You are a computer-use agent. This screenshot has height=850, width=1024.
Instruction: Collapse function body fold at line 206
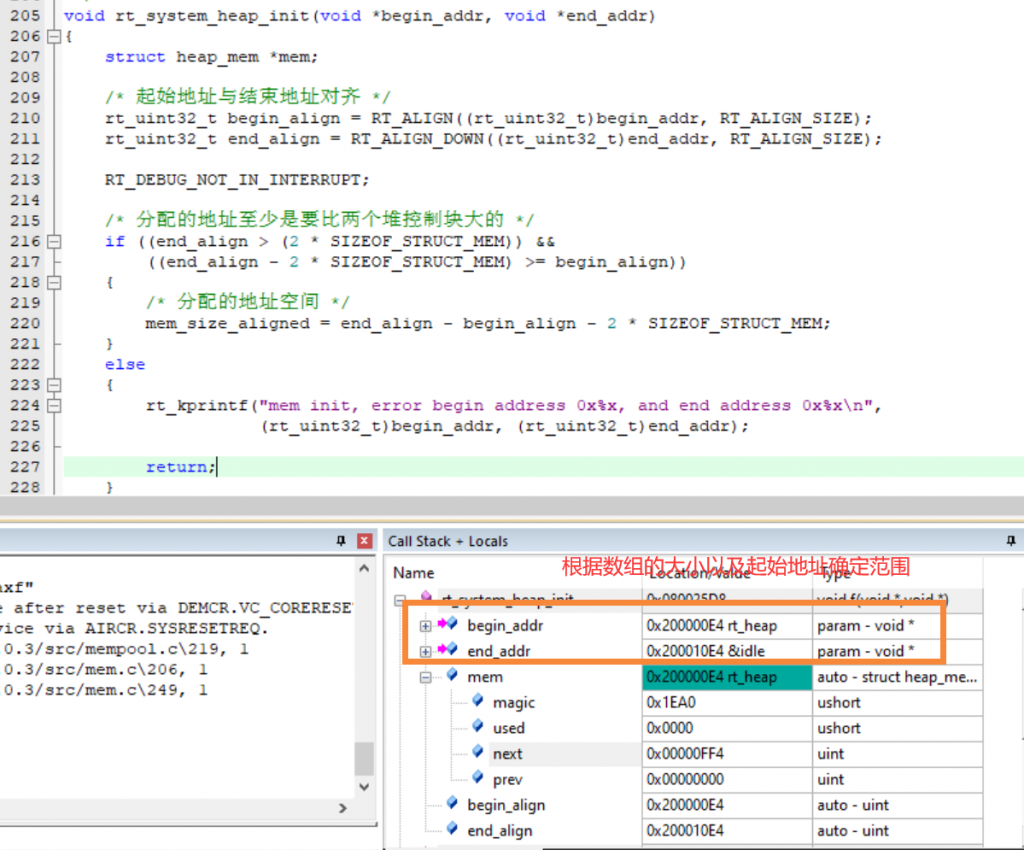pos(55,37)
